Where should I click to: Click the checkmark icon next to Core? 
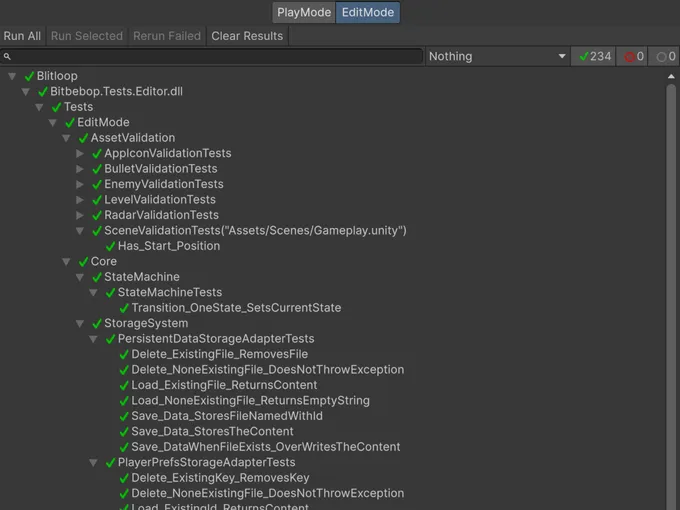83,262
